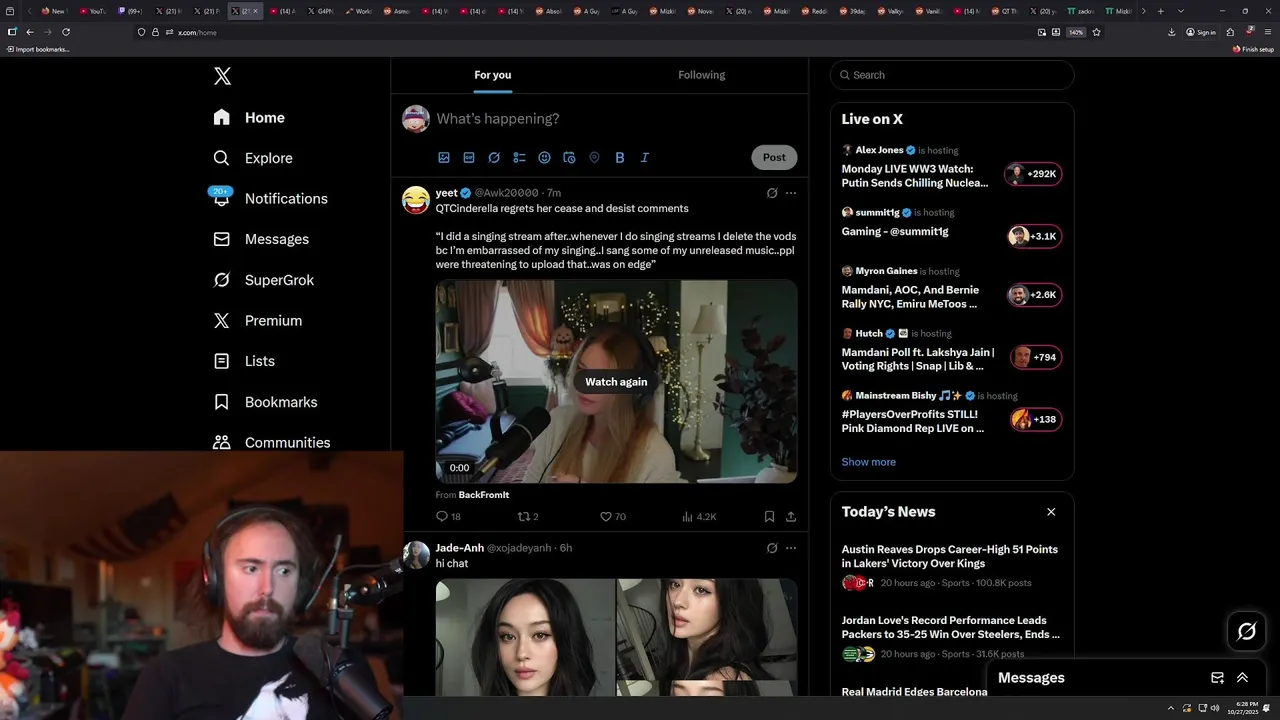Image resolution: width=1280 pixels, height=720 pixels.
Task: Open Bookmarks from the sidebar
Action: (x=265, y=402)
